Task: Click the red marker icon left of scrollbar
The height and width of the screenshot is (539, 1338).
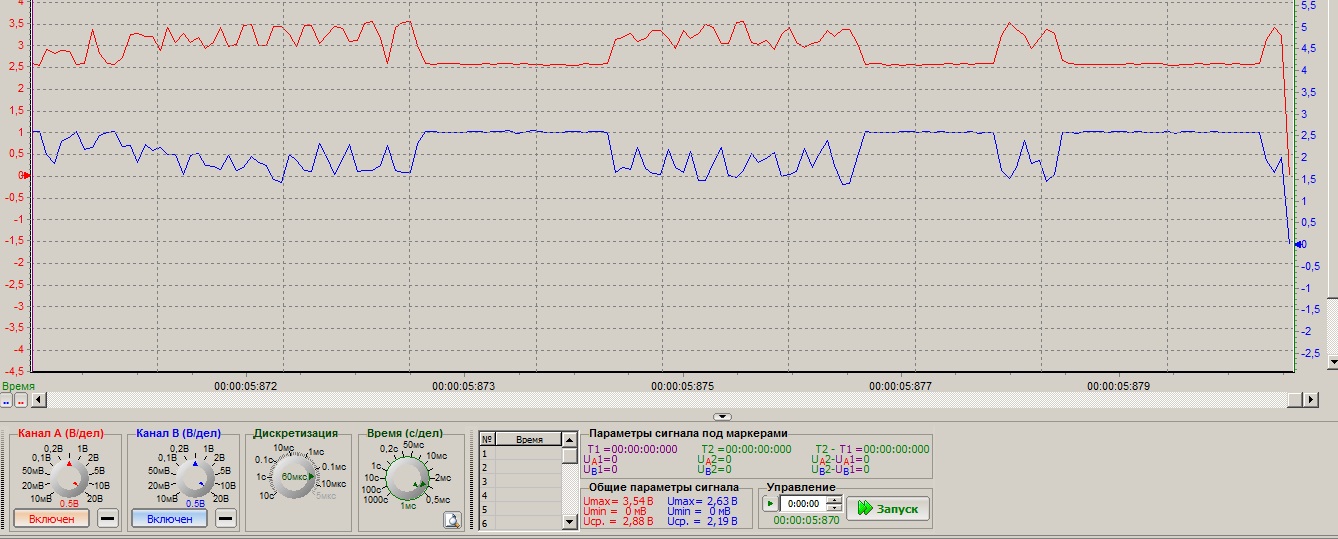Action: (x=21, y=400)
